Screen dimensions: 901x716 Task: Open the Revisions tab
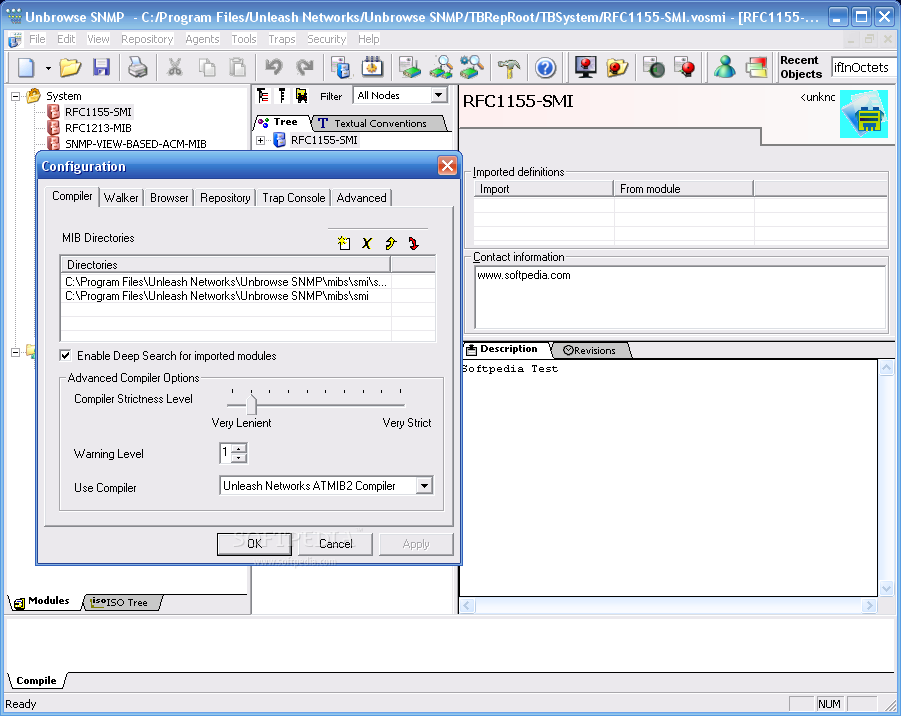pyautogui.click(x=590, y=350)
